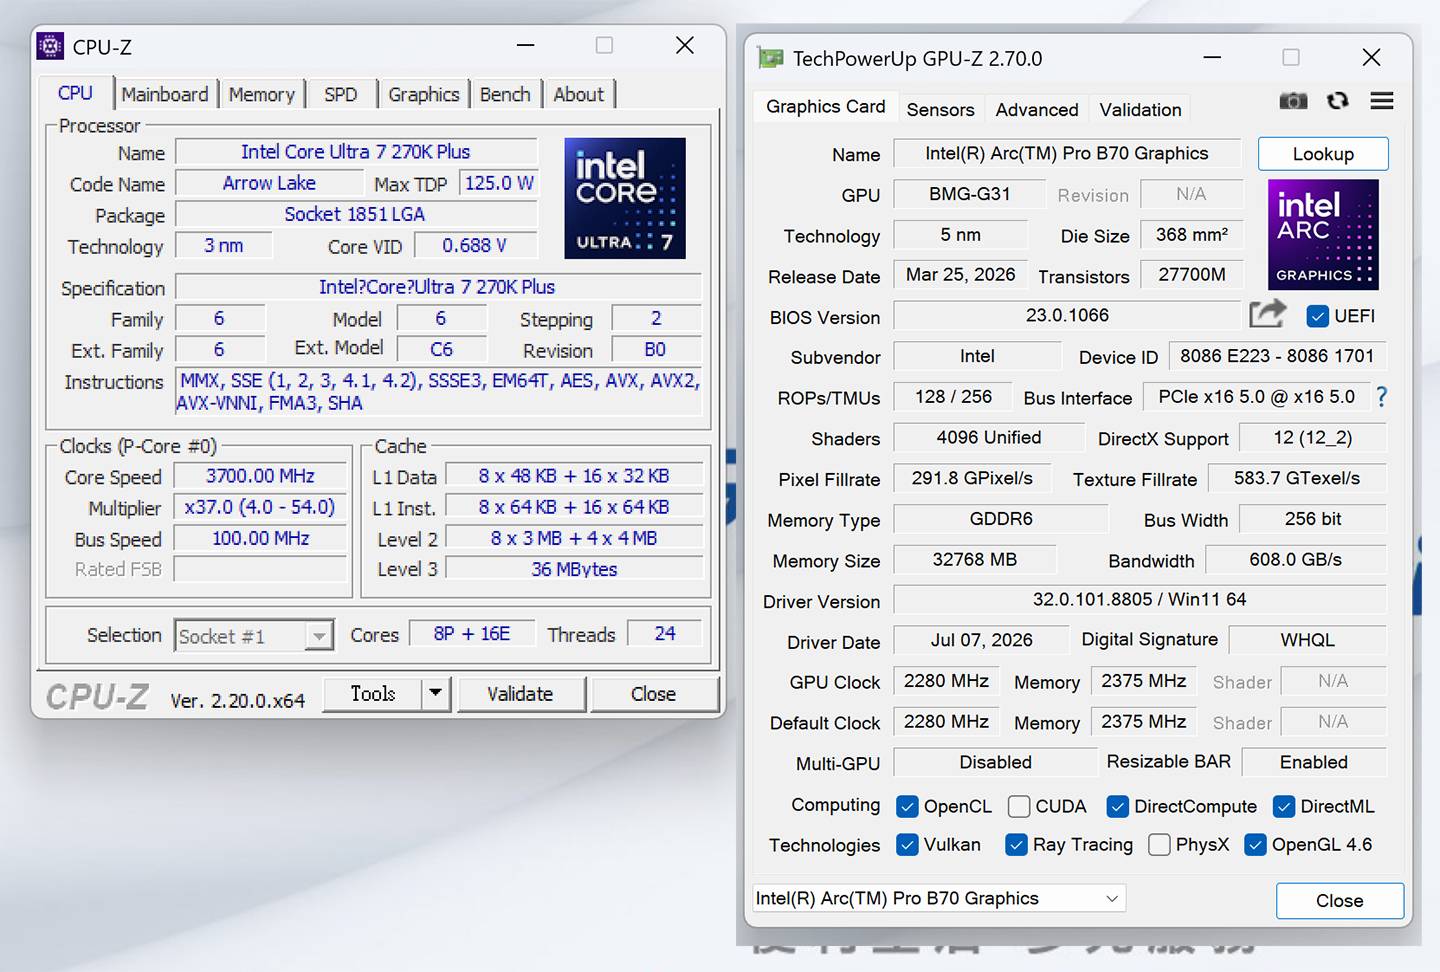
Task: Click the Die Size value 368 mm²
Action: 1192,234
